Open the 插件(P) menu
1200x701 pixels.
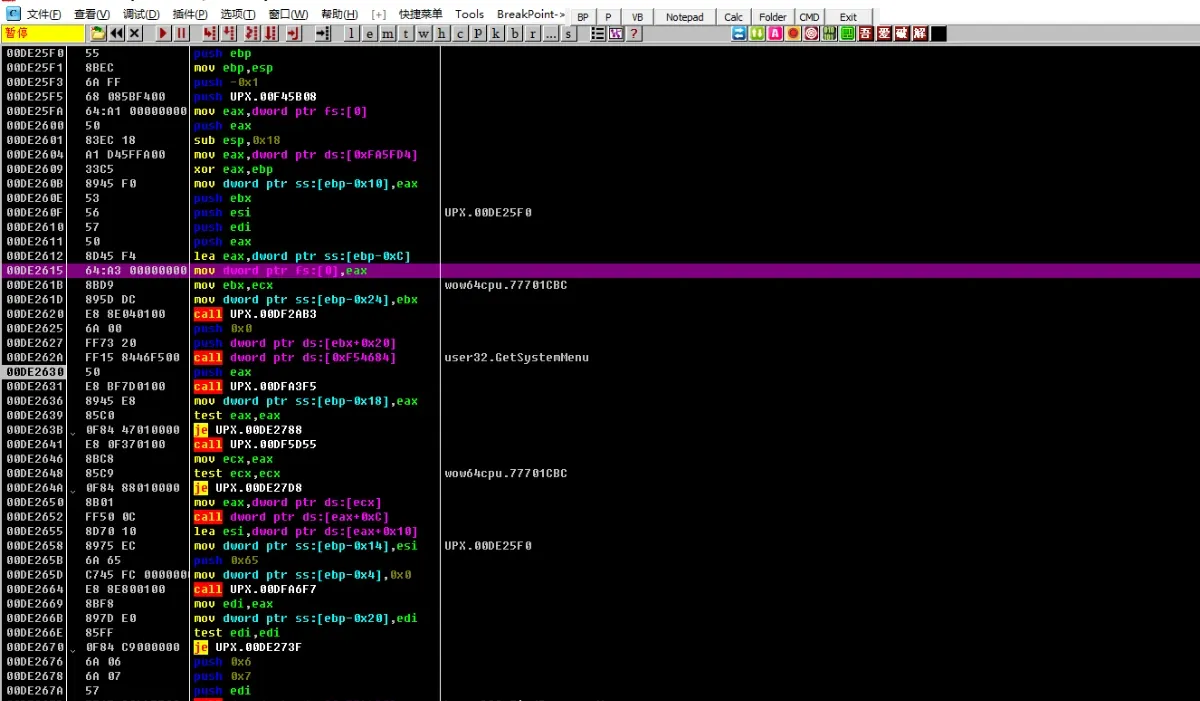pos(190,15)
